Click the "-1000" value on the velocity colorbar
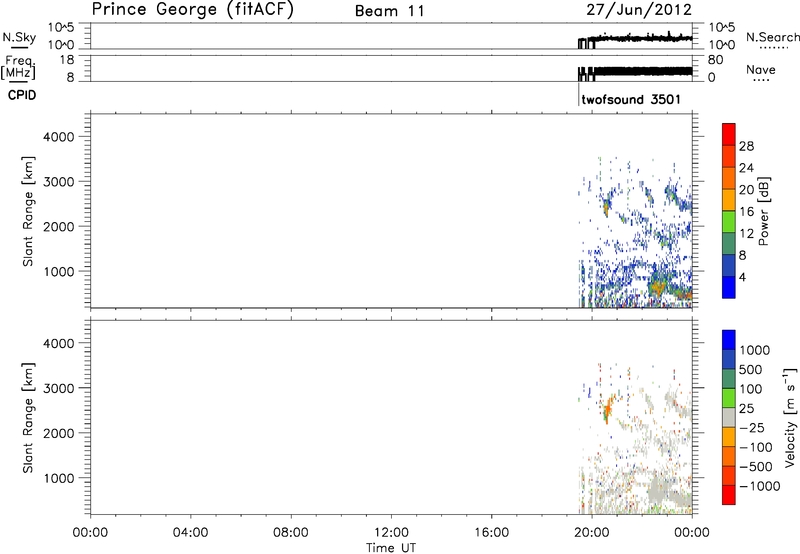 coord(760,486)
